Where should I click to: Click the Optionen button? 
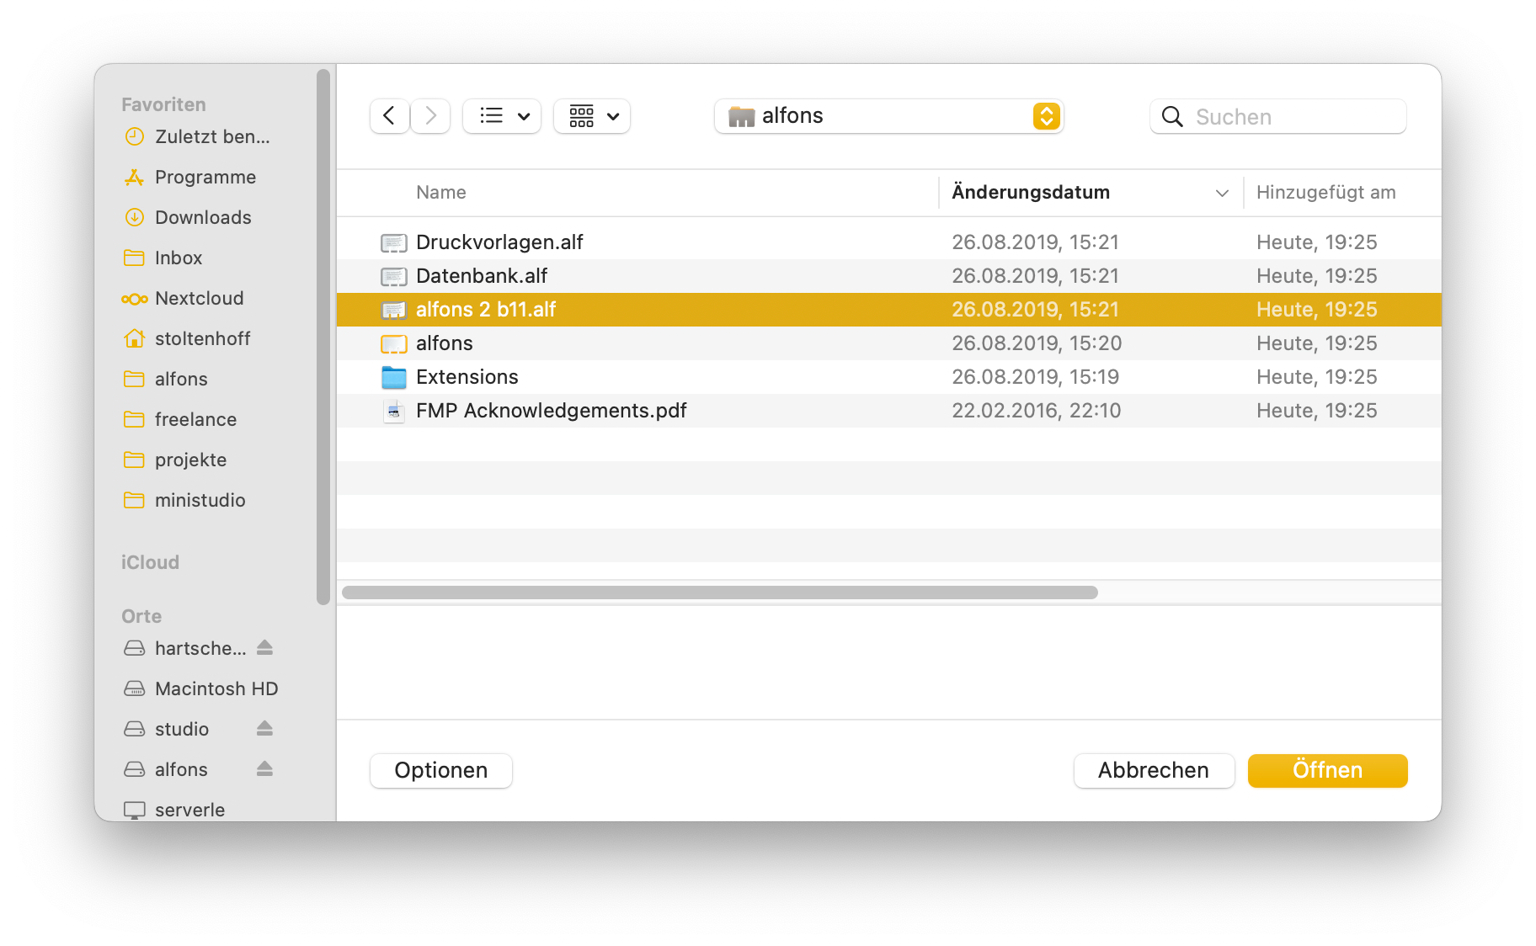pyautogui.click(x=441, y=770)
